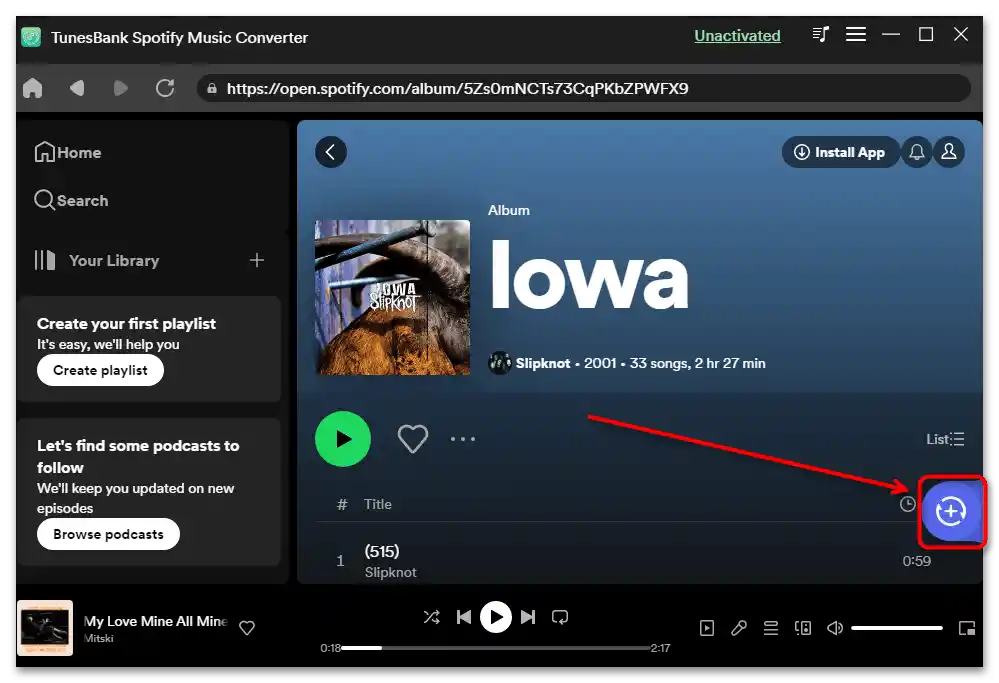Click the plus icon next to Your Library
999x683 pixels.
point(257,260)
